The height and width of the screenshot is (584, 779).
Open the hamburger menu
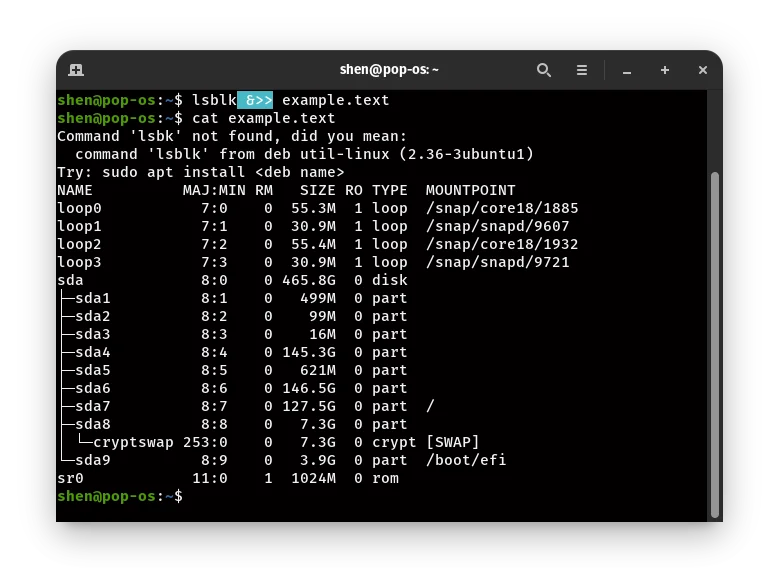click(x=581, y=70)
